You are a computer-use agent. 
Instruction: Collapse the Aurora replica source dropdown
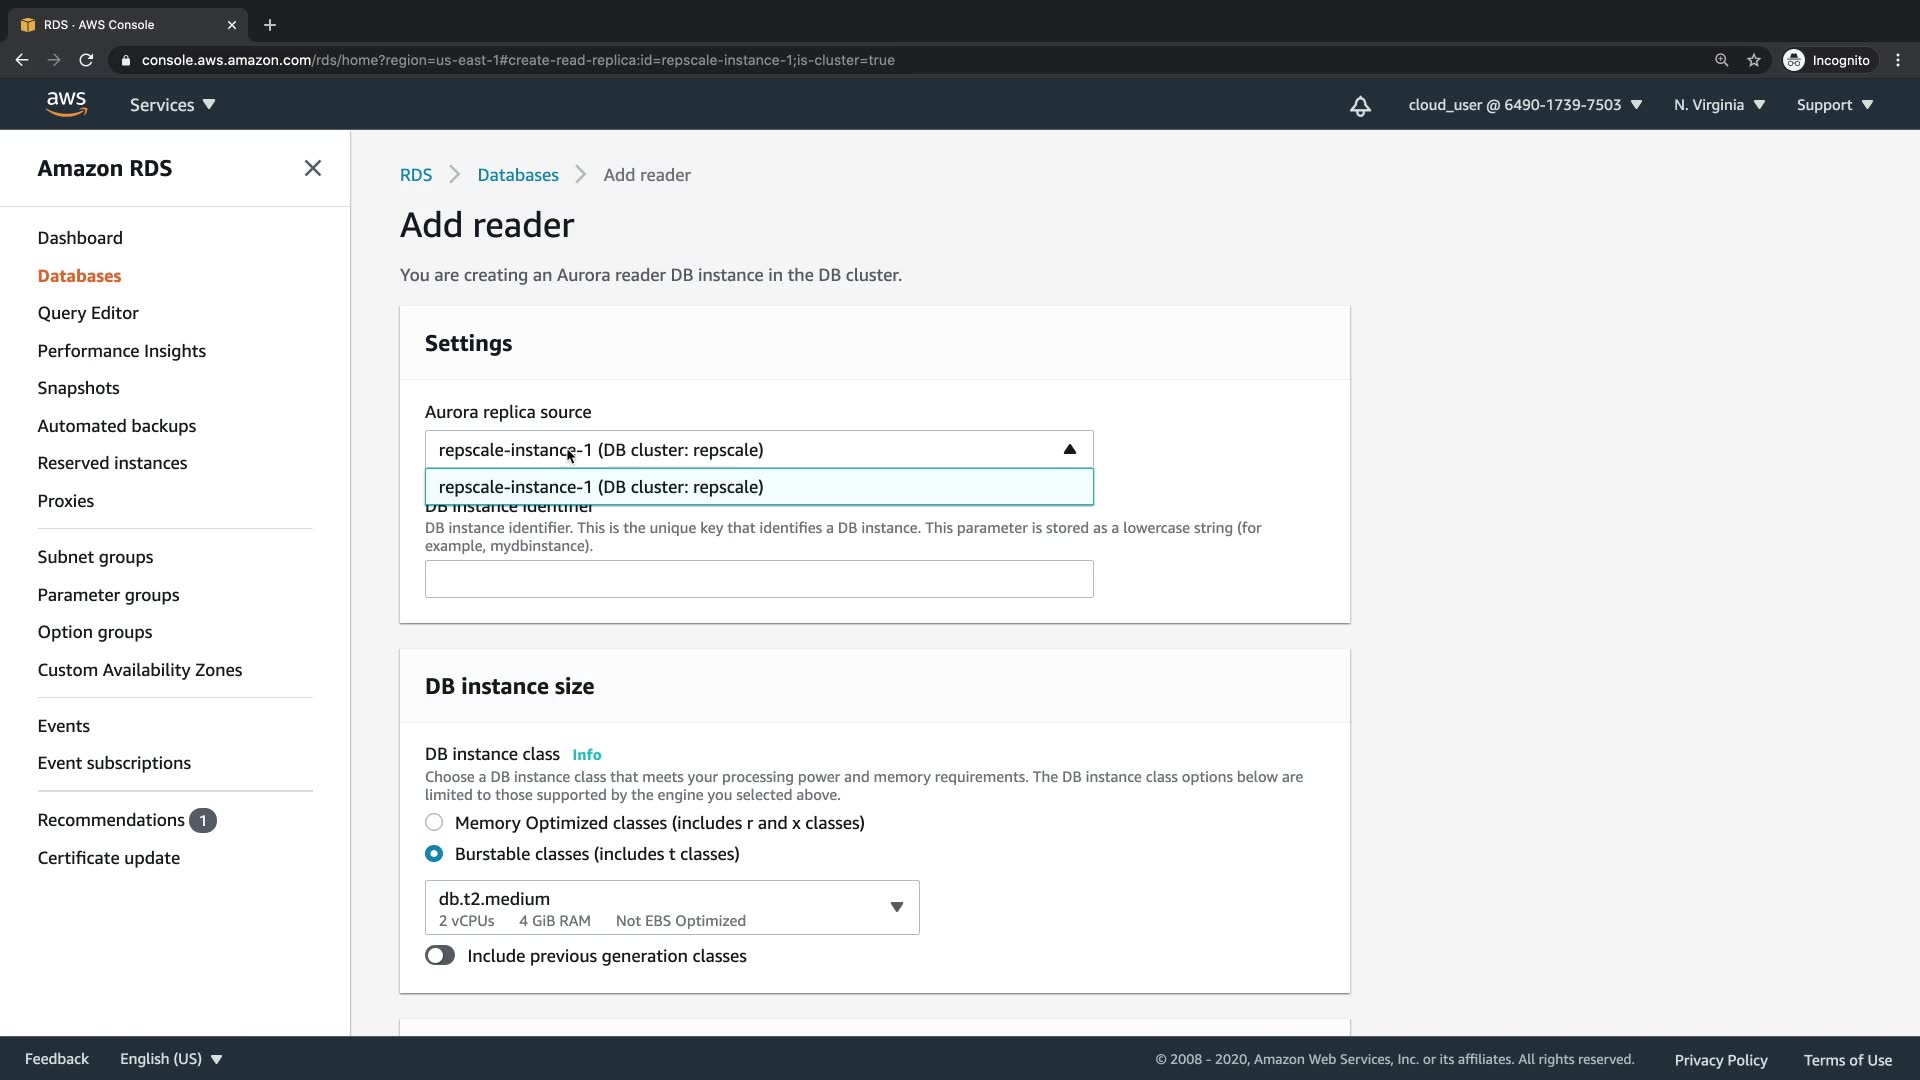pos(1069,450)
